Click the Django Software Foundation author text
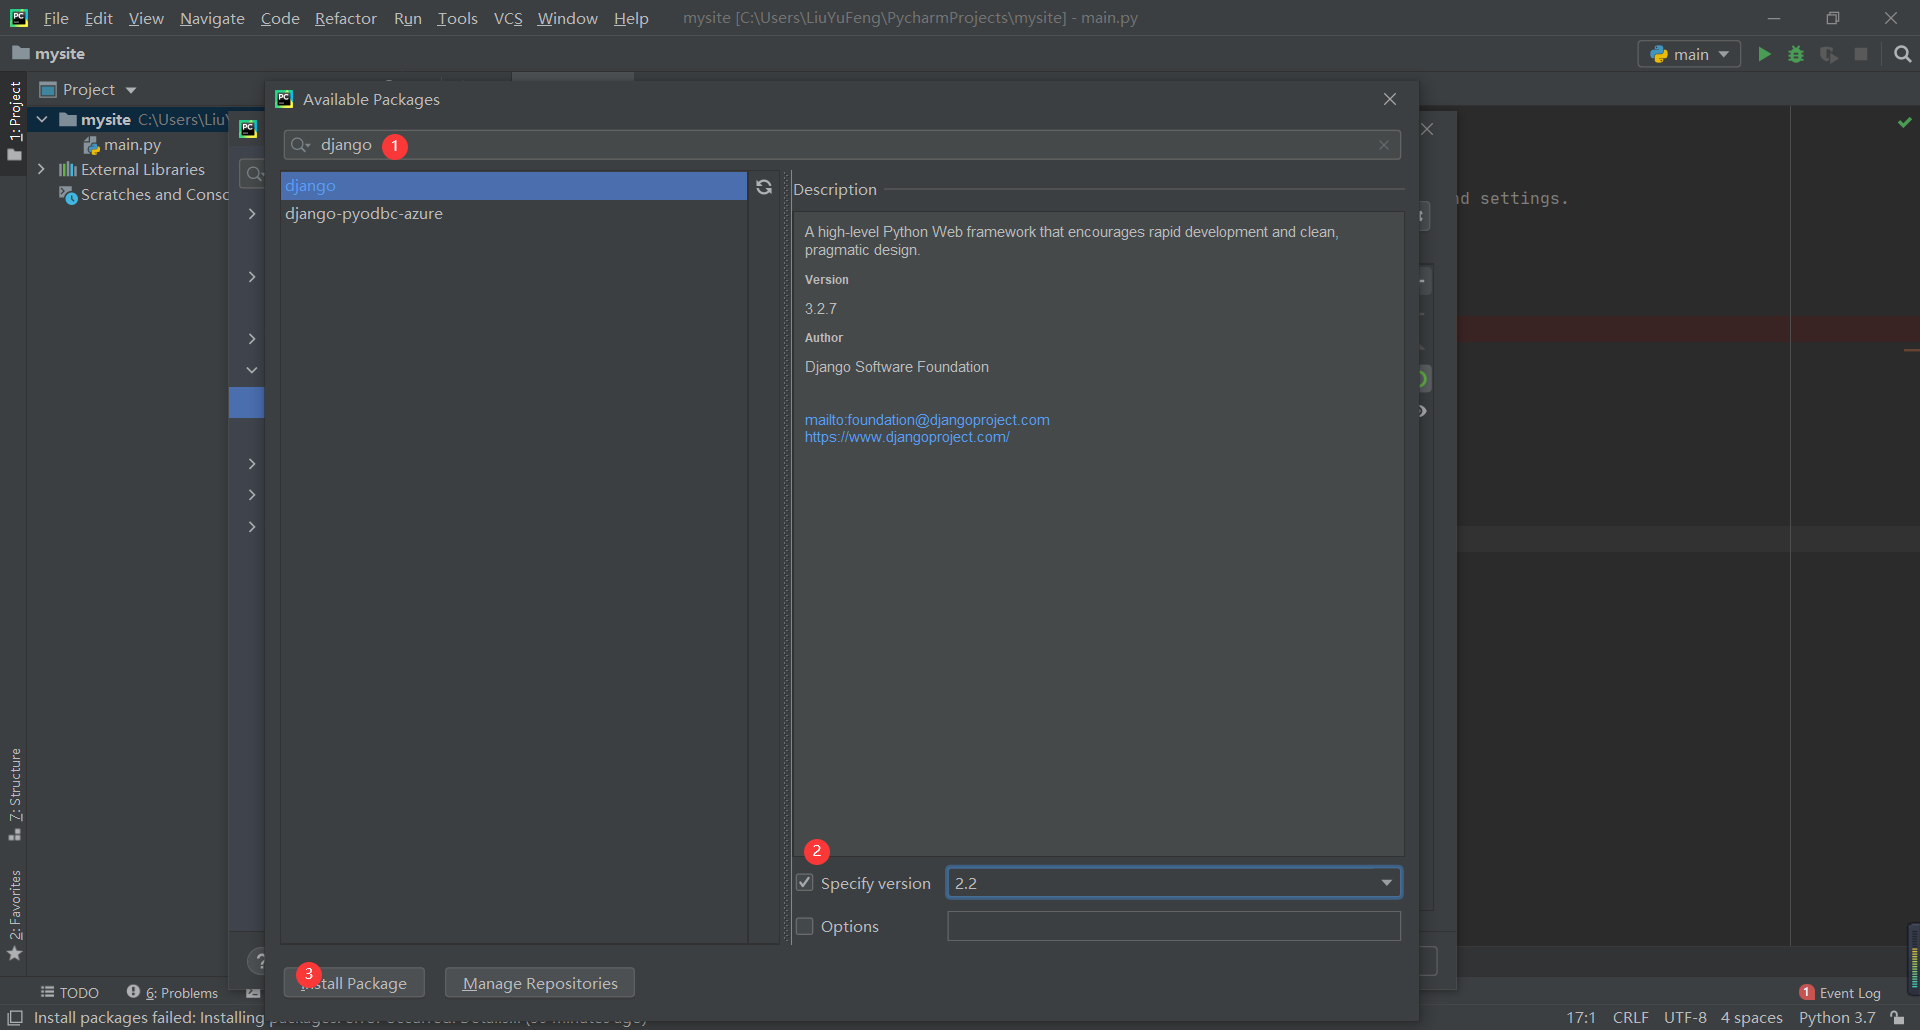The image size is (1920, 1030). pos(897,367)
